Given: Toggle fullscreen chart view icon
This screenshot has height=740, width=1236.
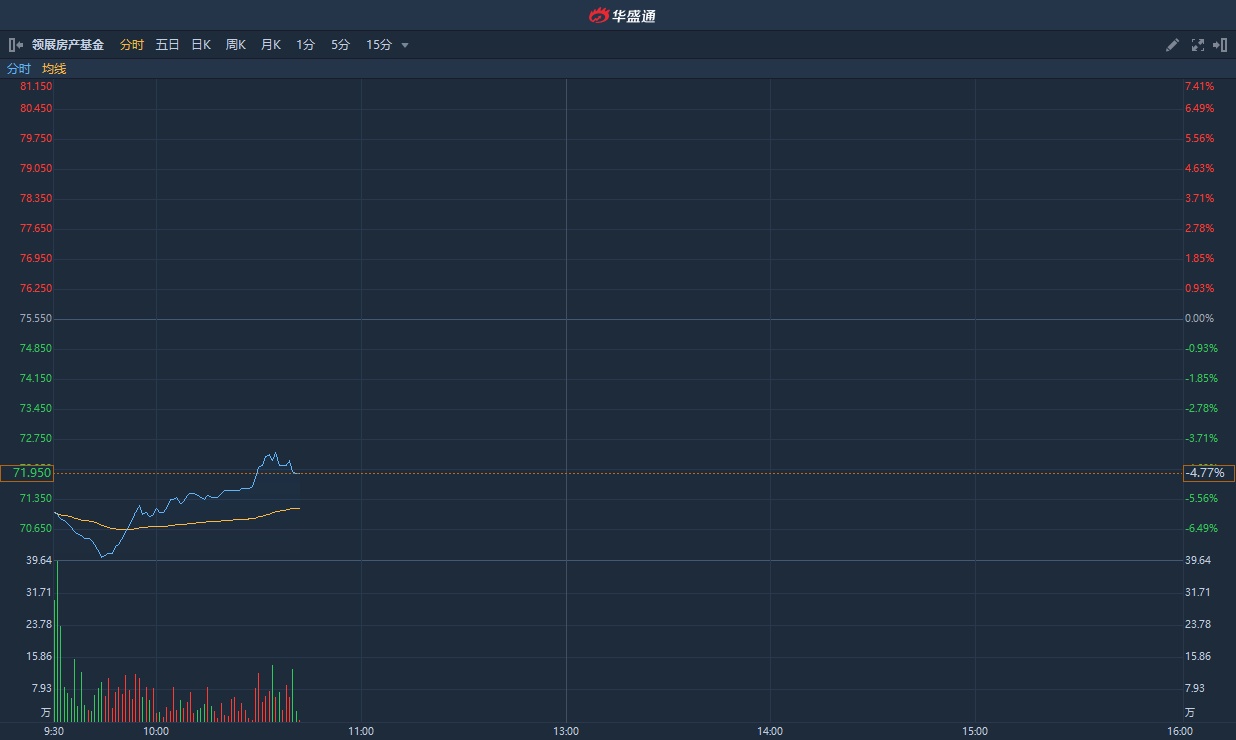Looking at the screenshot, I should coord(1198,45).
